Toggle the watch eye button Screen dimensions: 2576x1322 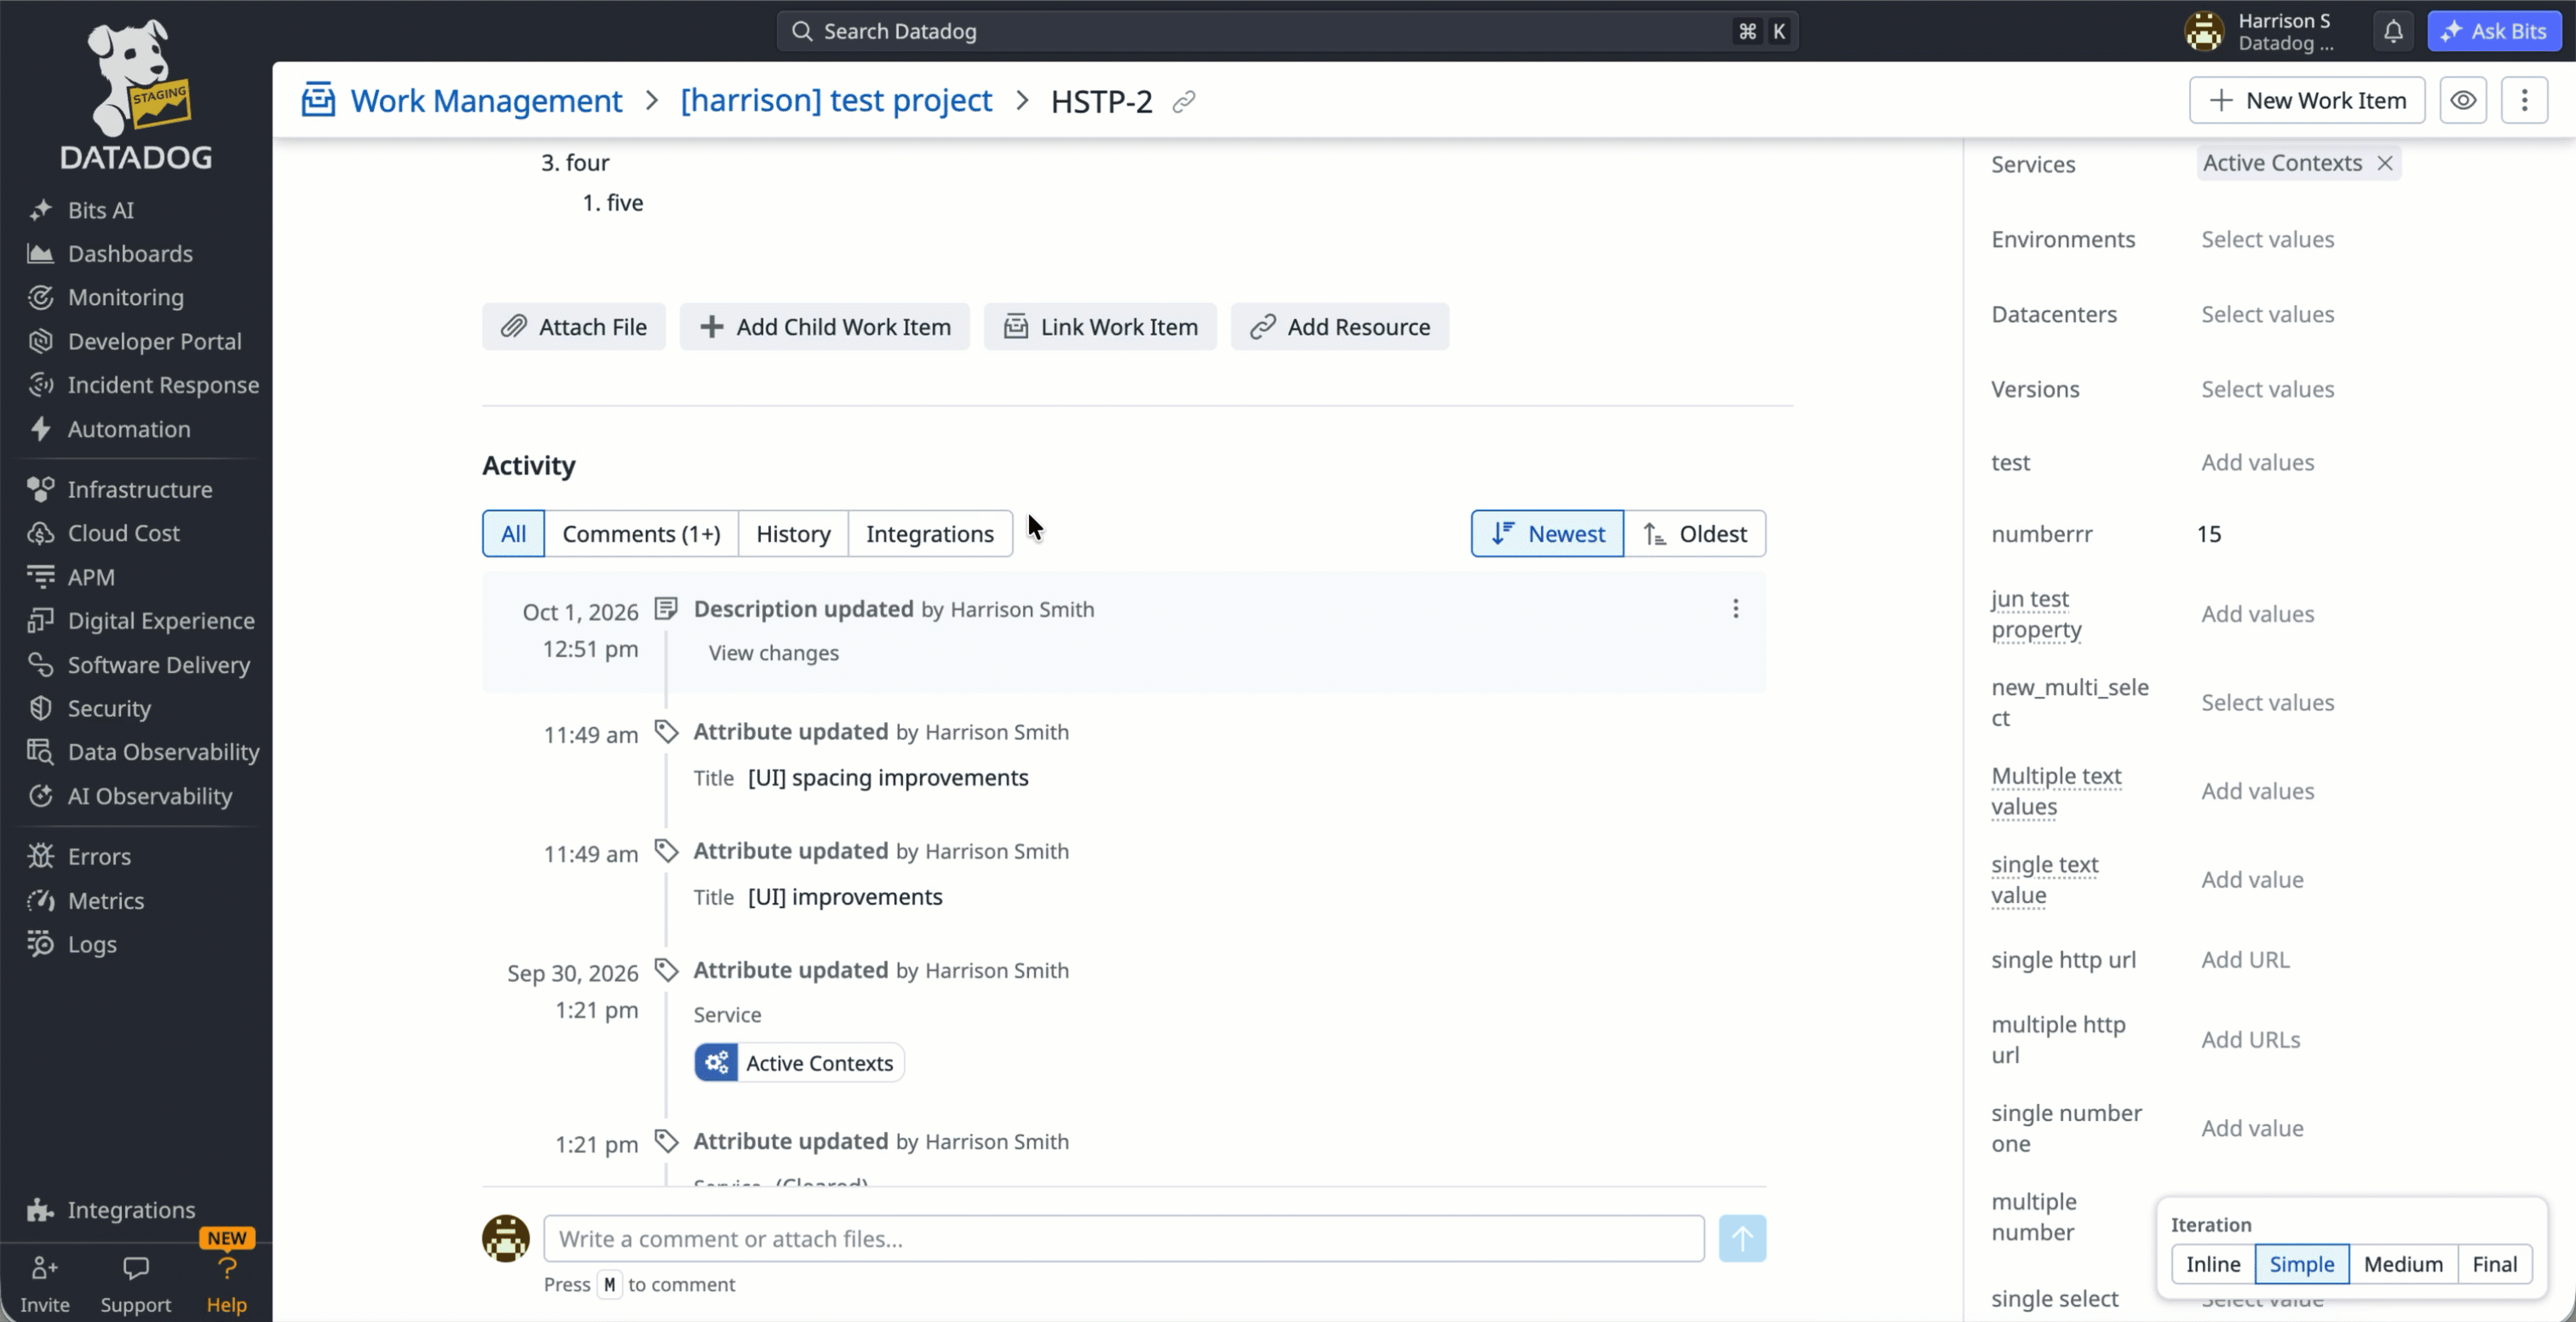pyautogui.click(x=2463, y=100)
